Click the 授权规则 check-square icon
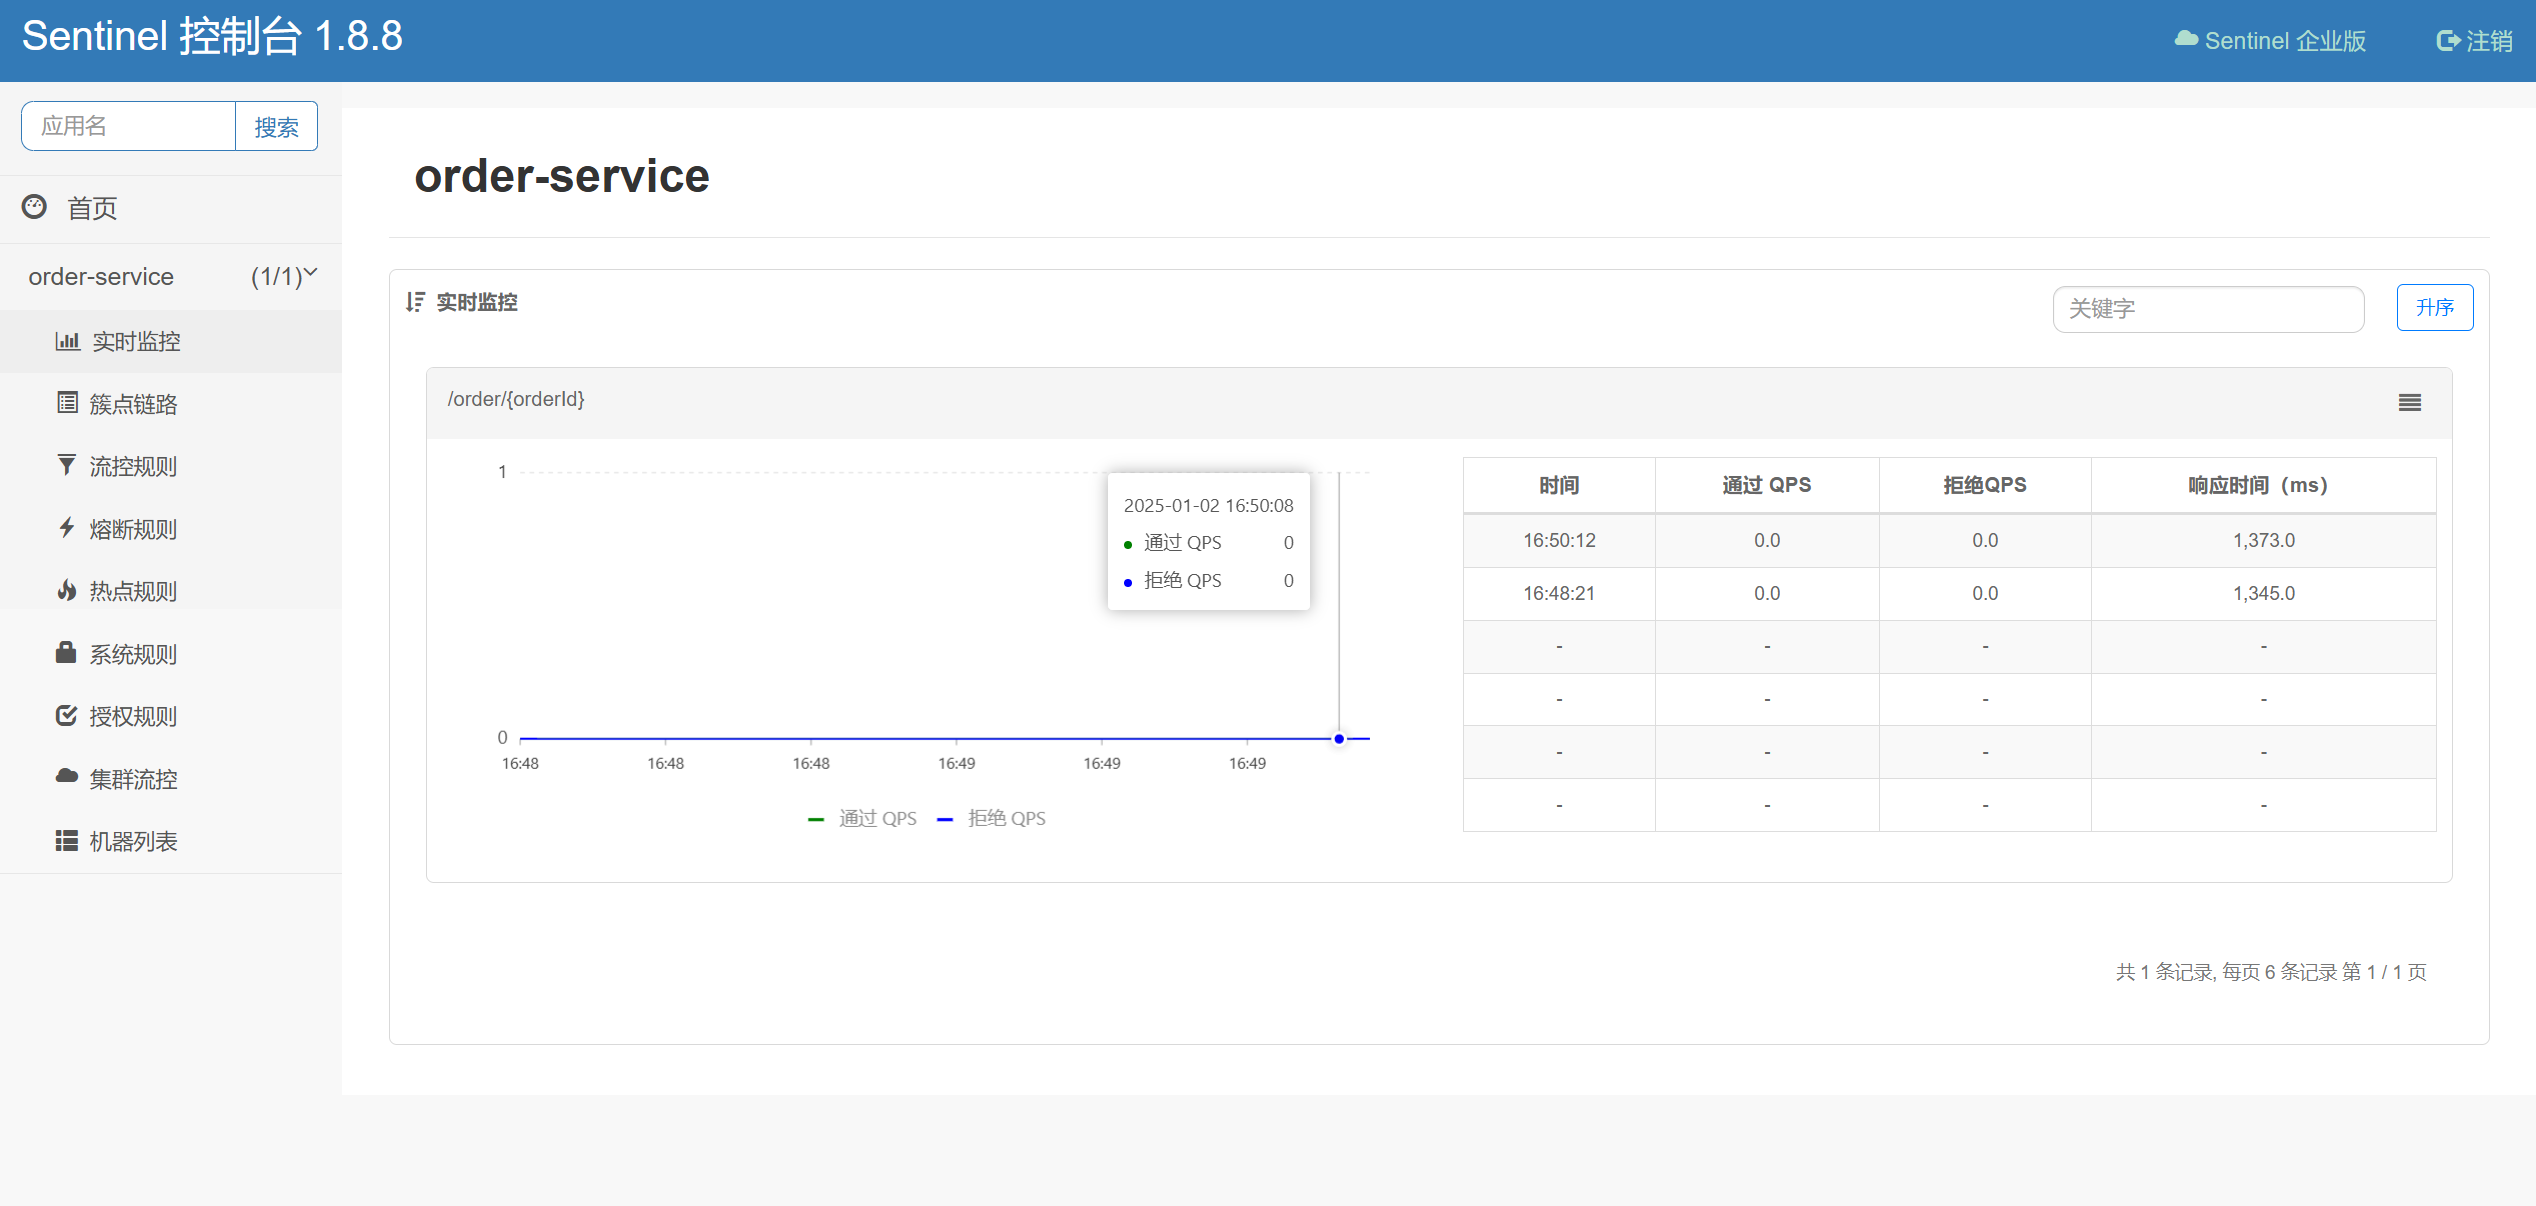 (67, 715)
